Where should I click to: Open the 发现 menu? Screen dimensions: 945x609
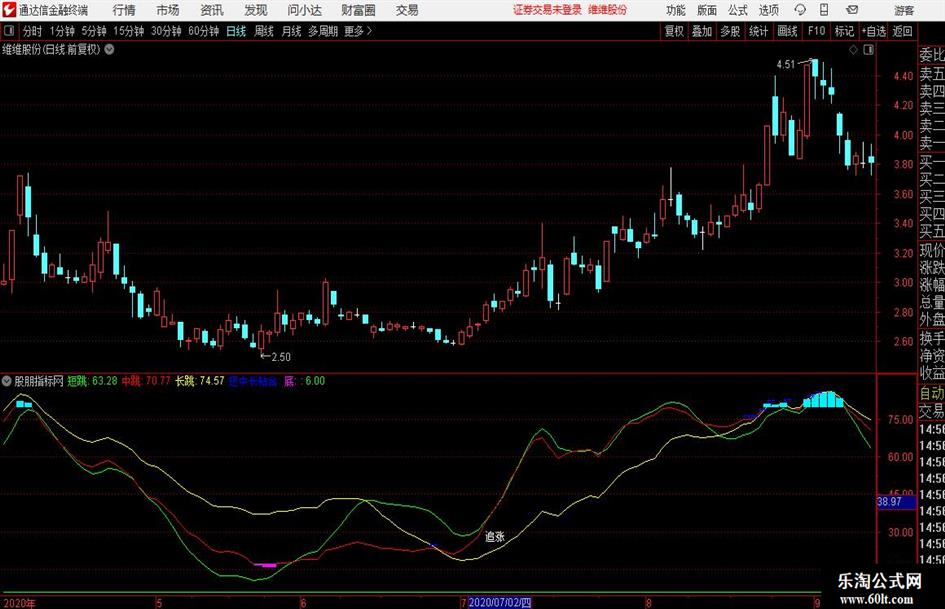pyautogui.click(x=256, y=10)
